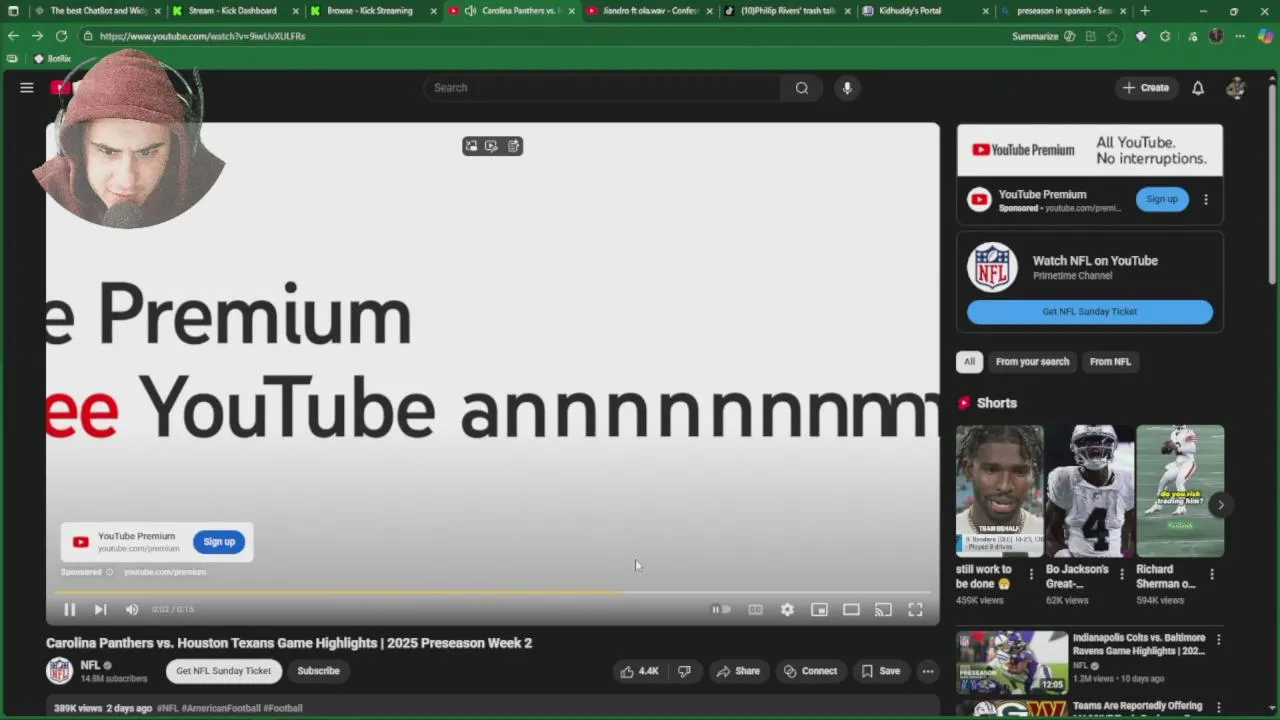The height and width of the screenshot is (720, 1280).
Task: Go back in the browser
Action: pyautogui.click(x=13, y=36)
